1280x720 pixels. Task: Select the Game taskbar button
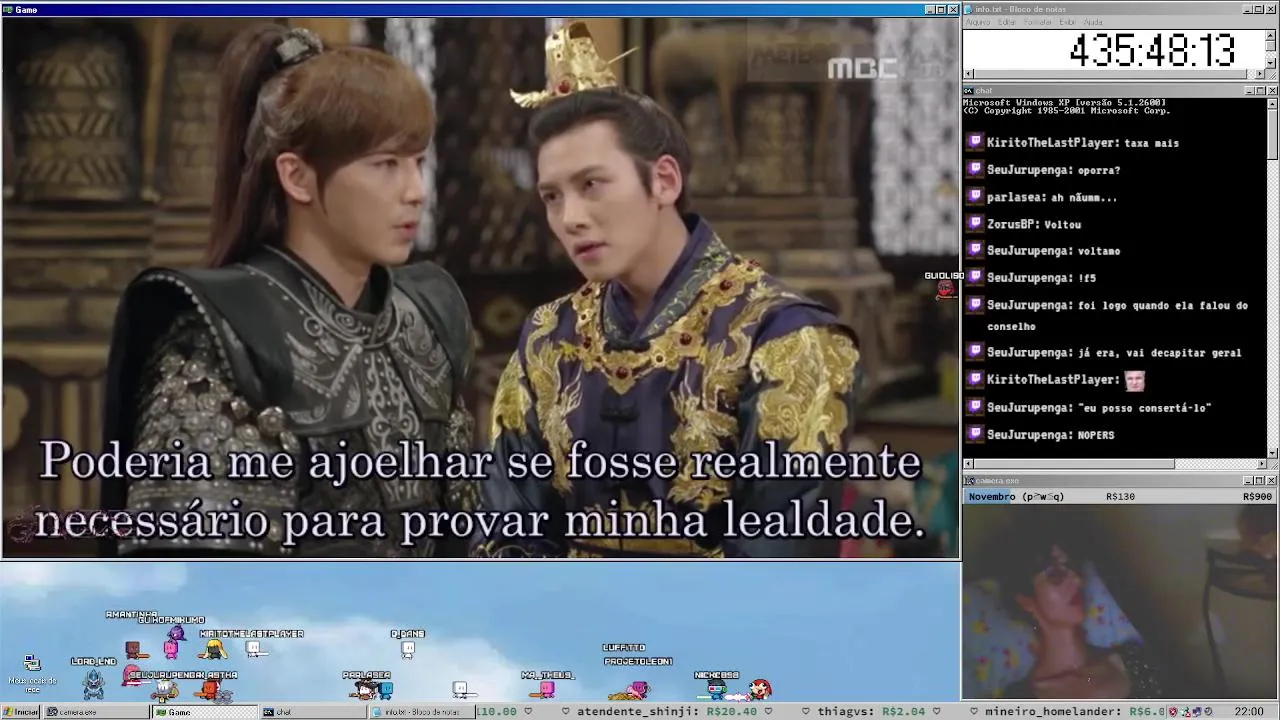[204, 712]
